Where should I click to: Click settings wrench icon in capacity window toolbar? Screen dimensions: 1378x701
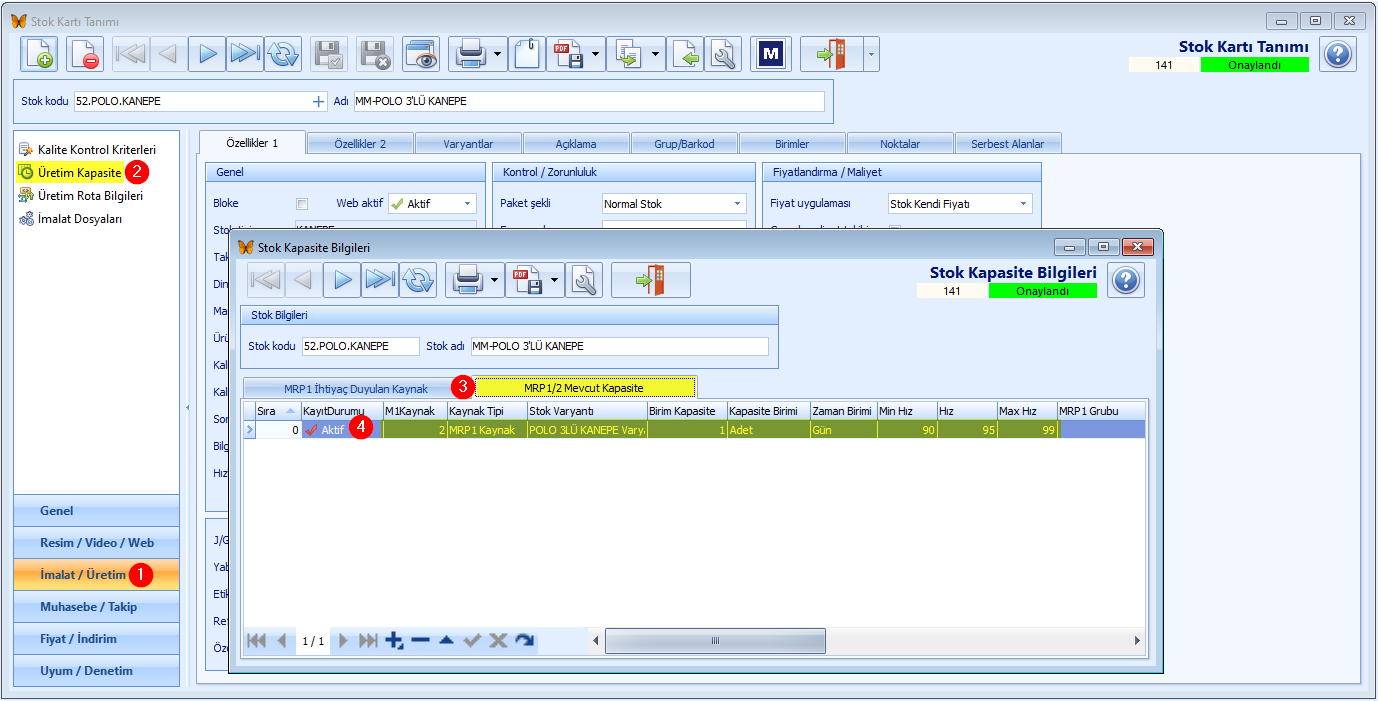tap(584, 281)
